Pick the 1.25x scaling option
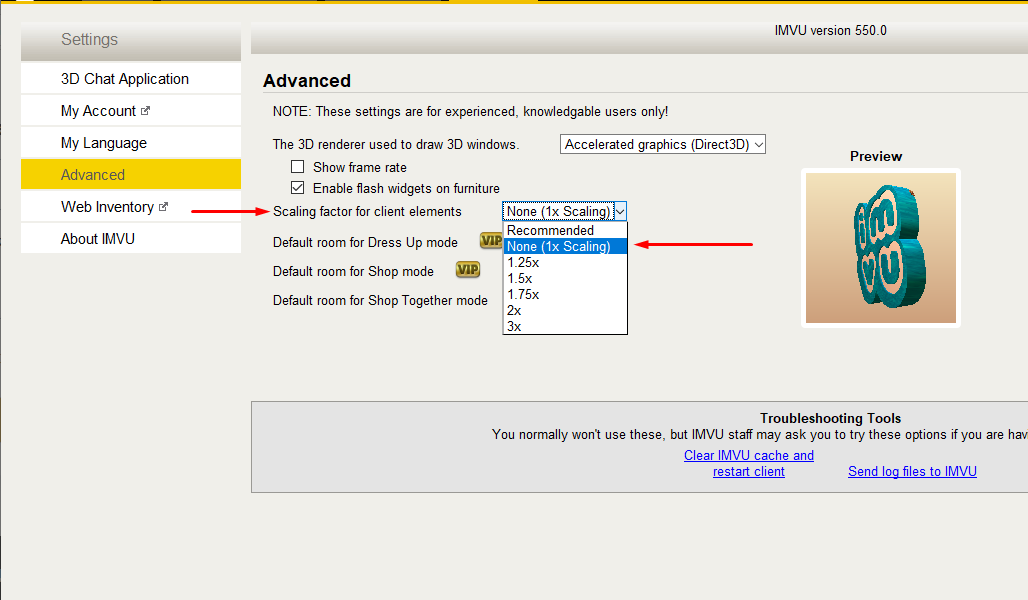This screenshot has width=1028, height=600. pyautogui.click(x=565, y=262)
